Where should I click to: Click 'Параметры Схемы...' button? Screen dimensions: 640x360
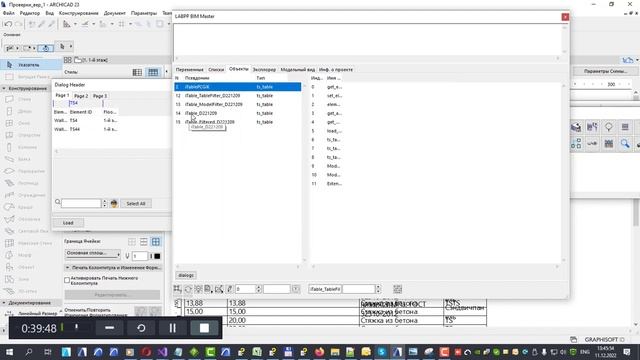click(605, 71)
